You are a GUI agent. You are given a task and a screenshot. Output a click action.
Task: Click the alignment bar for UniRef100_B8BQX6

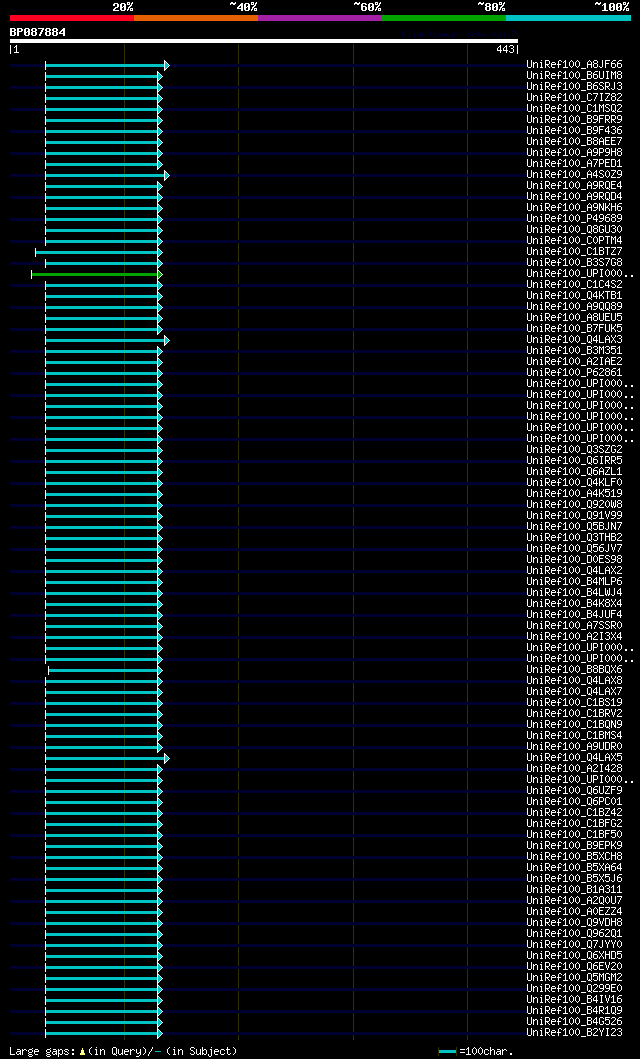tap(105, 669)
